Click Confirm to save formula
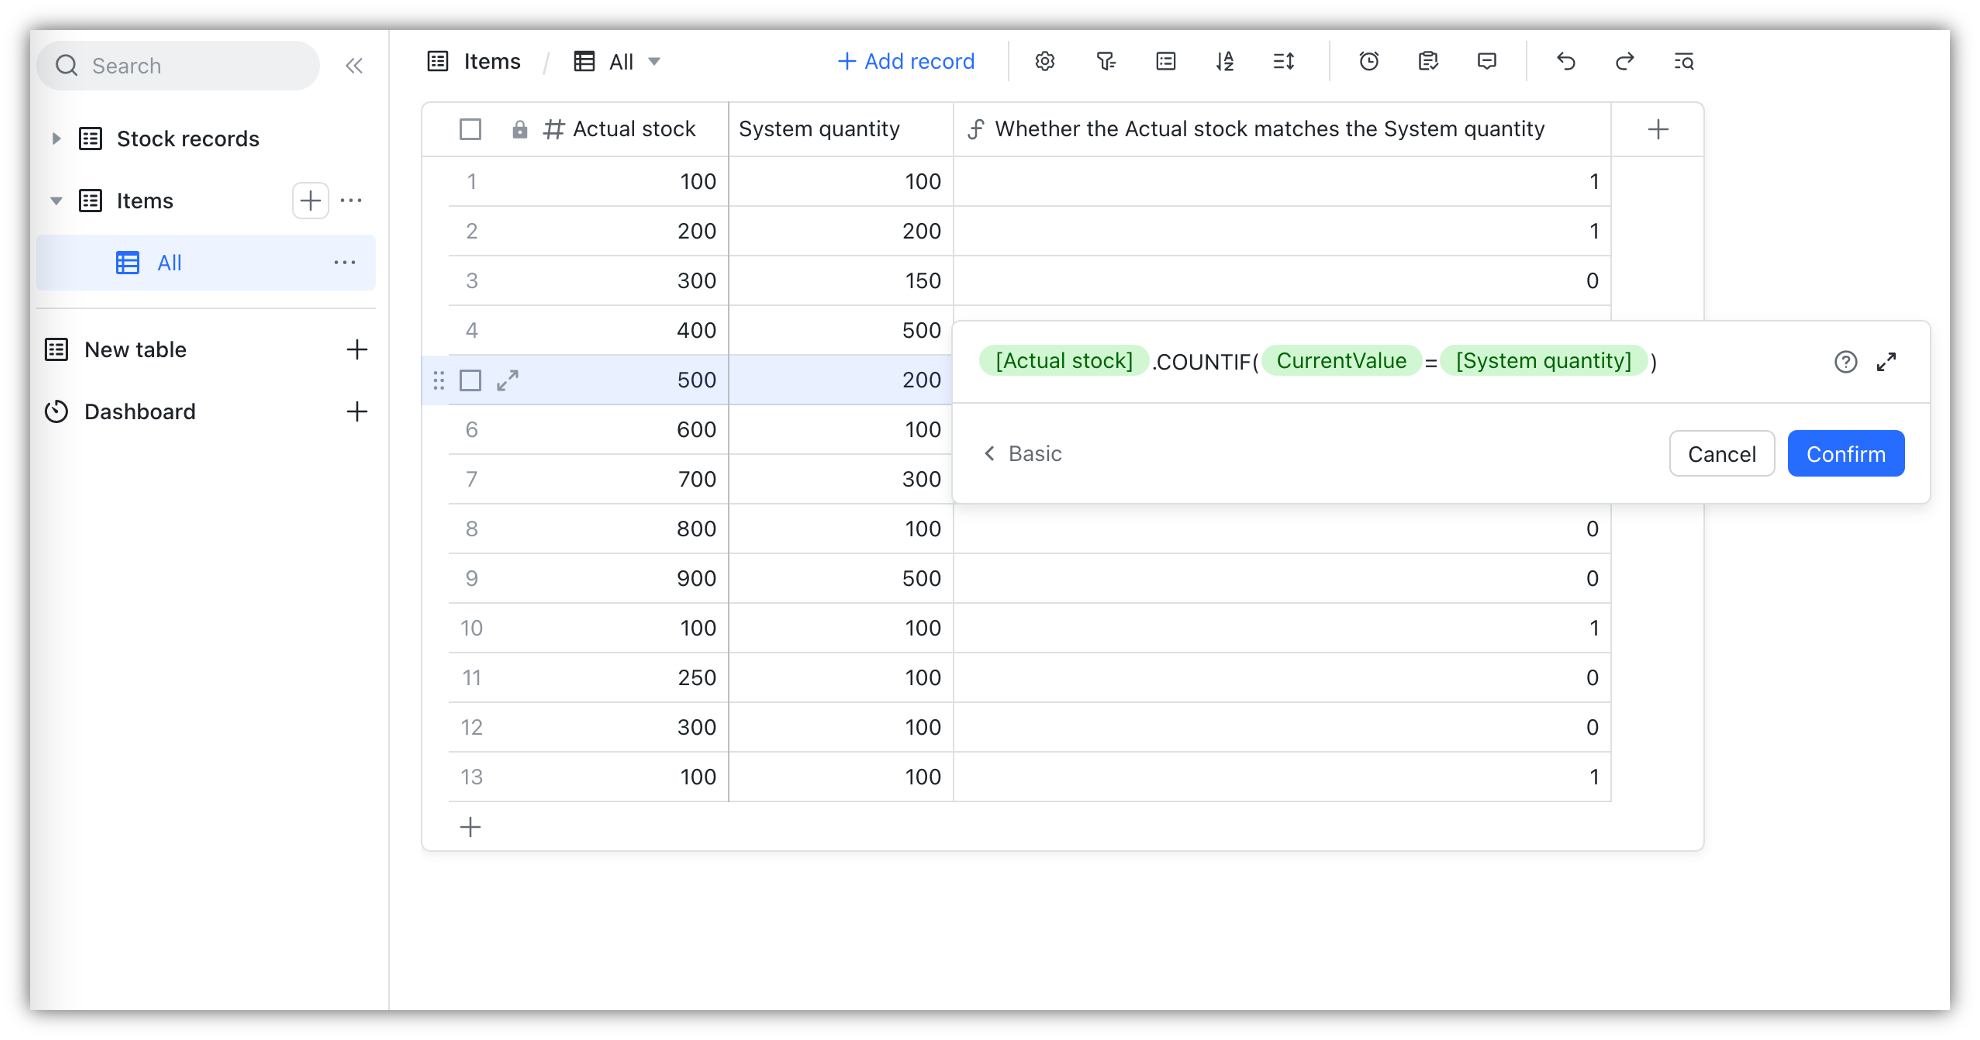The width and height of the screenshot is (1980, 1040). (1845, 454)
